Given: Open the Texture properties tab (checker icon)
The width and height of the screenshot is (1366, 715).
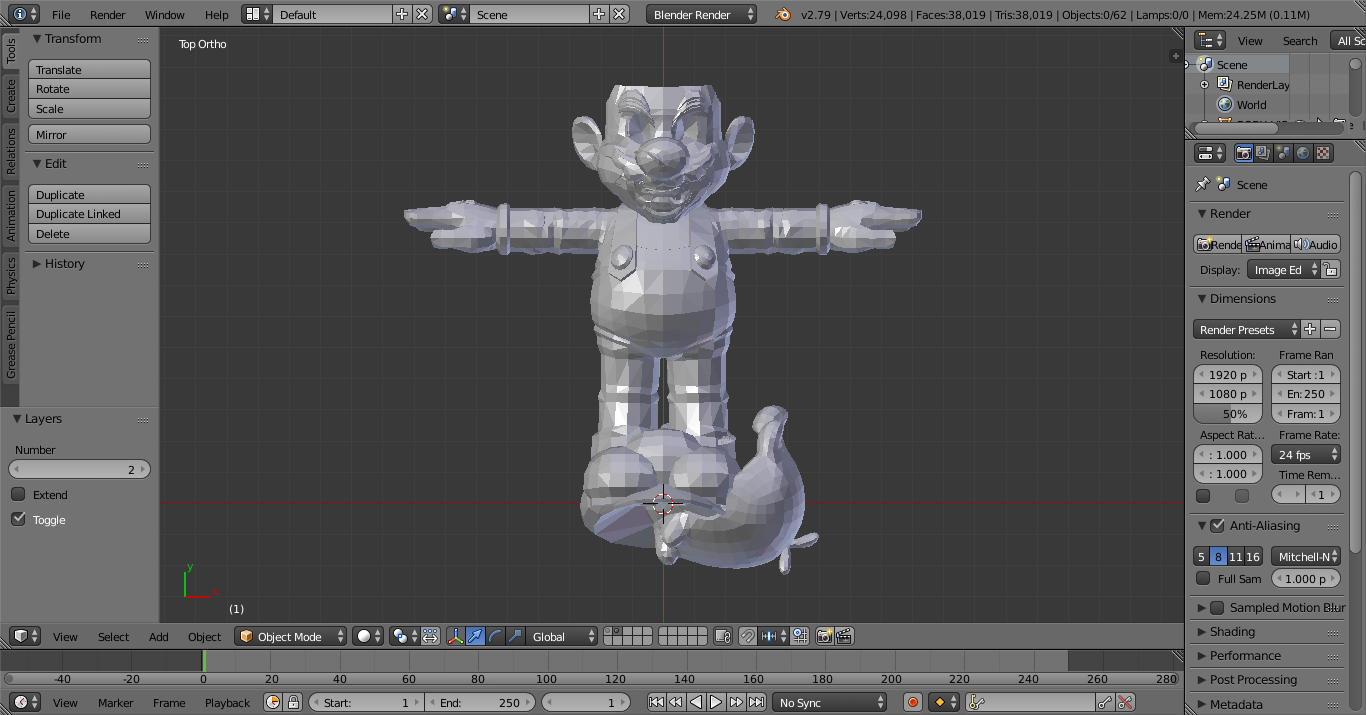Looking at the screenshot, I should pos(1323,153).
